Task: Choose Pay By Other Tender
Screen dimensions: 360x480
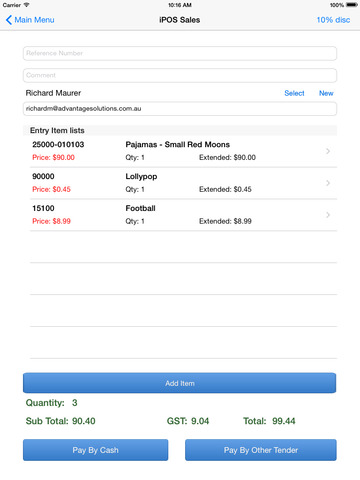Action: [261, 450]
